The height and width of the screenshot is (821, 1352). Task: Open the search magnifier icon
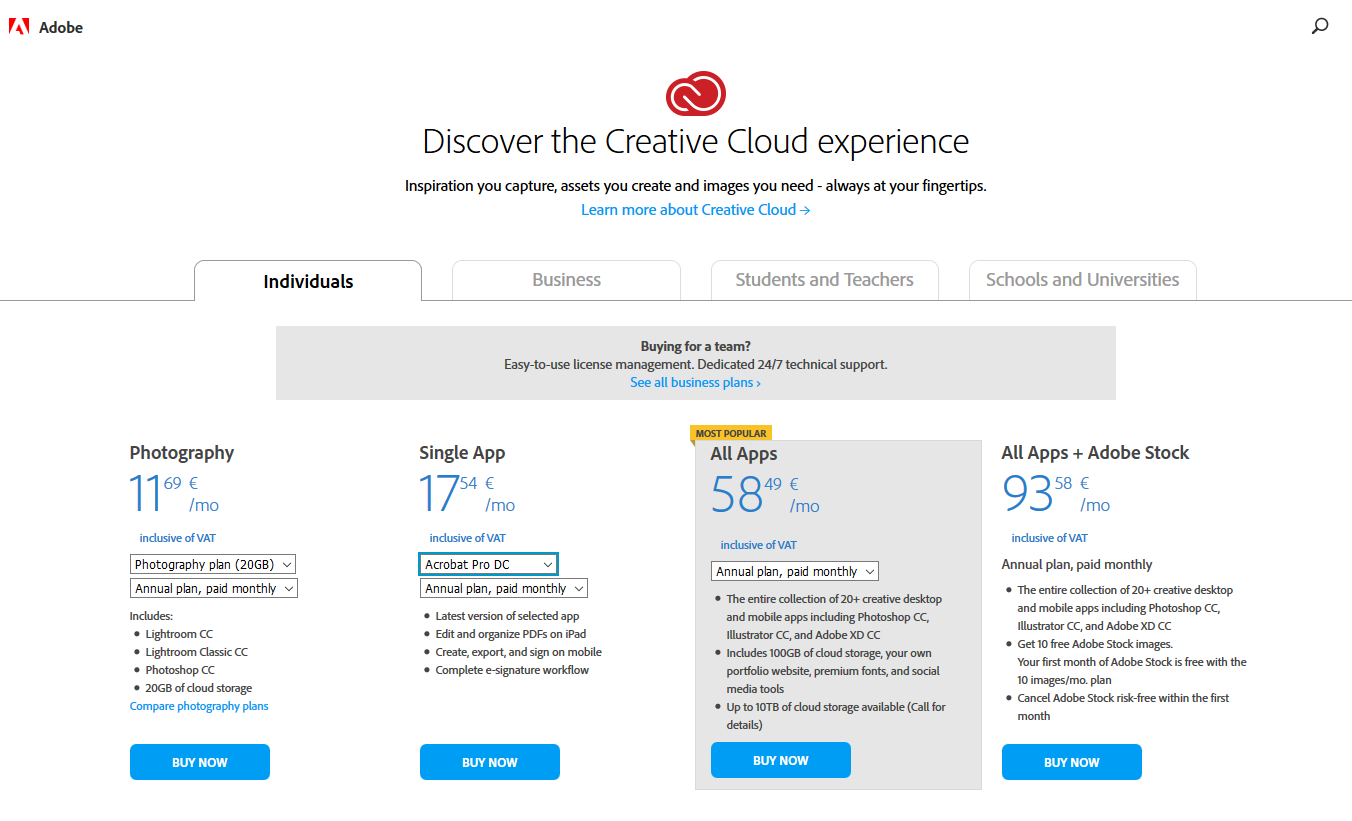(x=1319, y=27)
